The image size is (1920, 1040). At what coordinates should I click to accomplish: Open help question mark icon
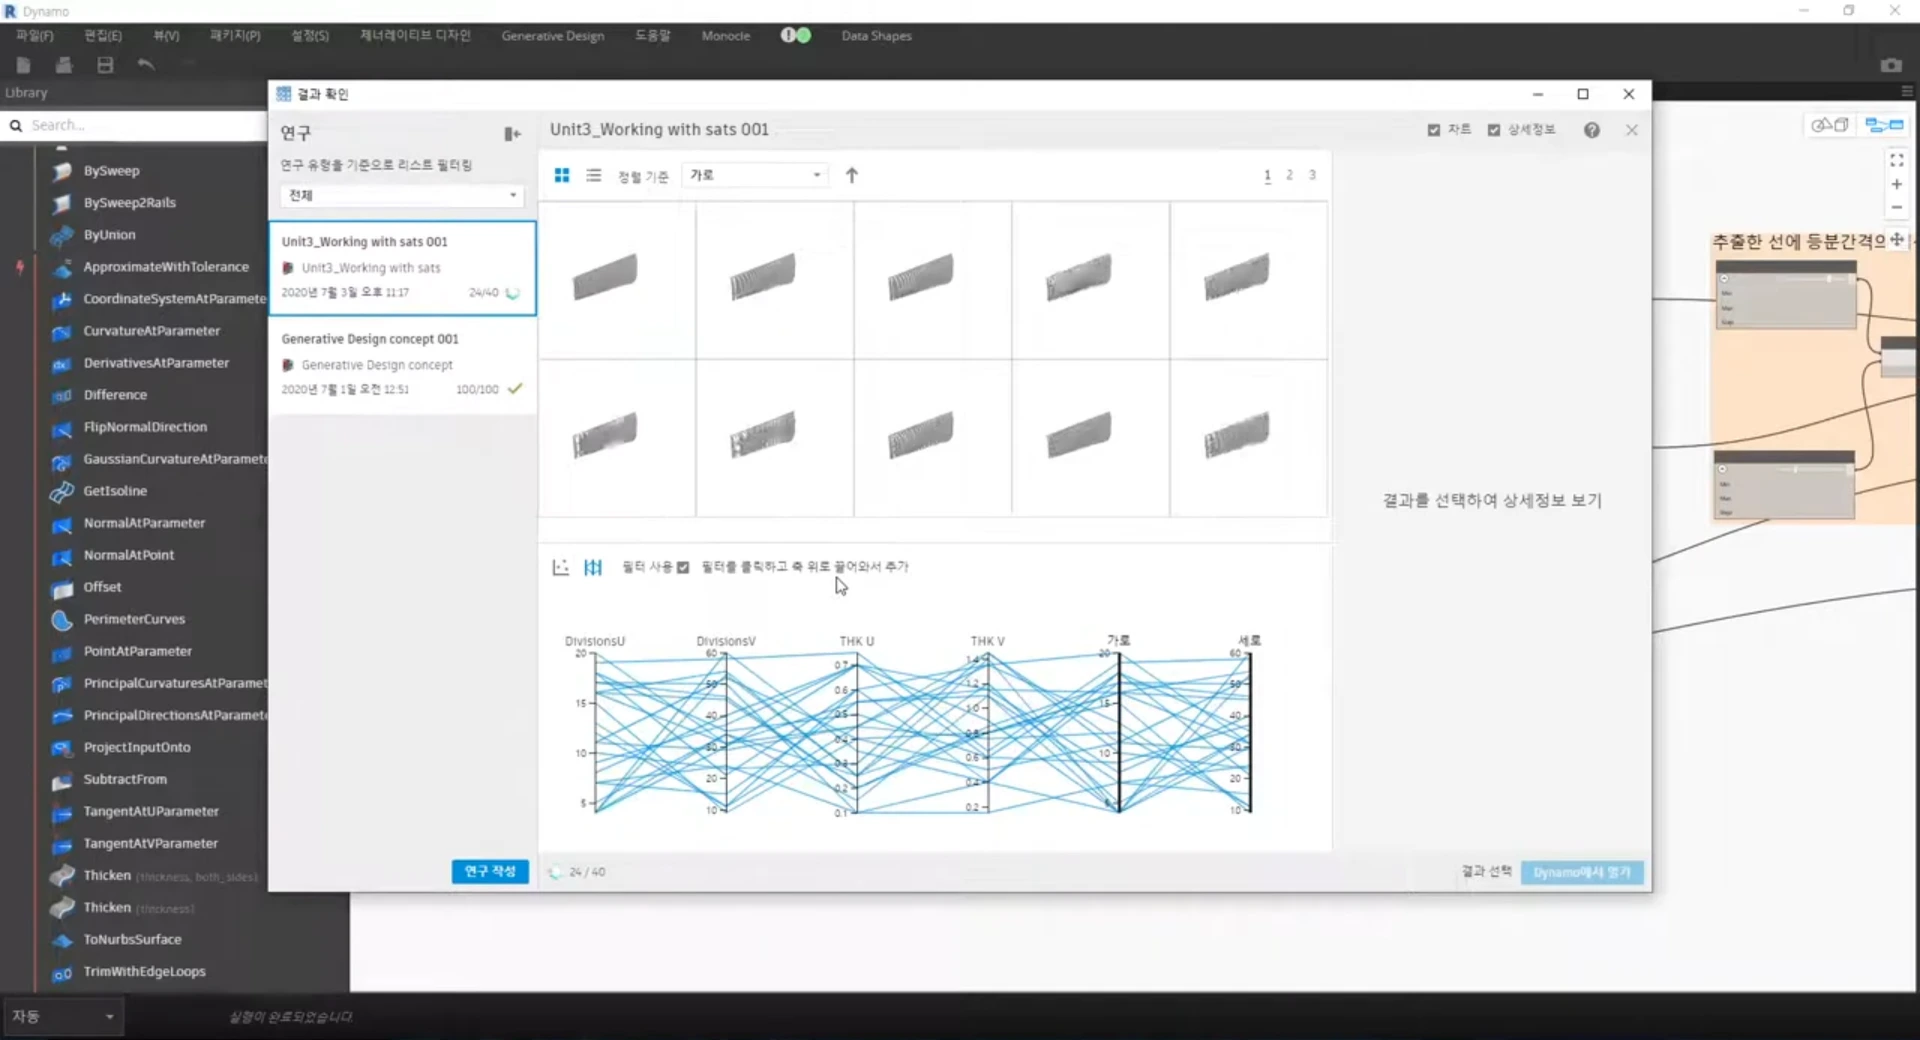[1592, 130]
